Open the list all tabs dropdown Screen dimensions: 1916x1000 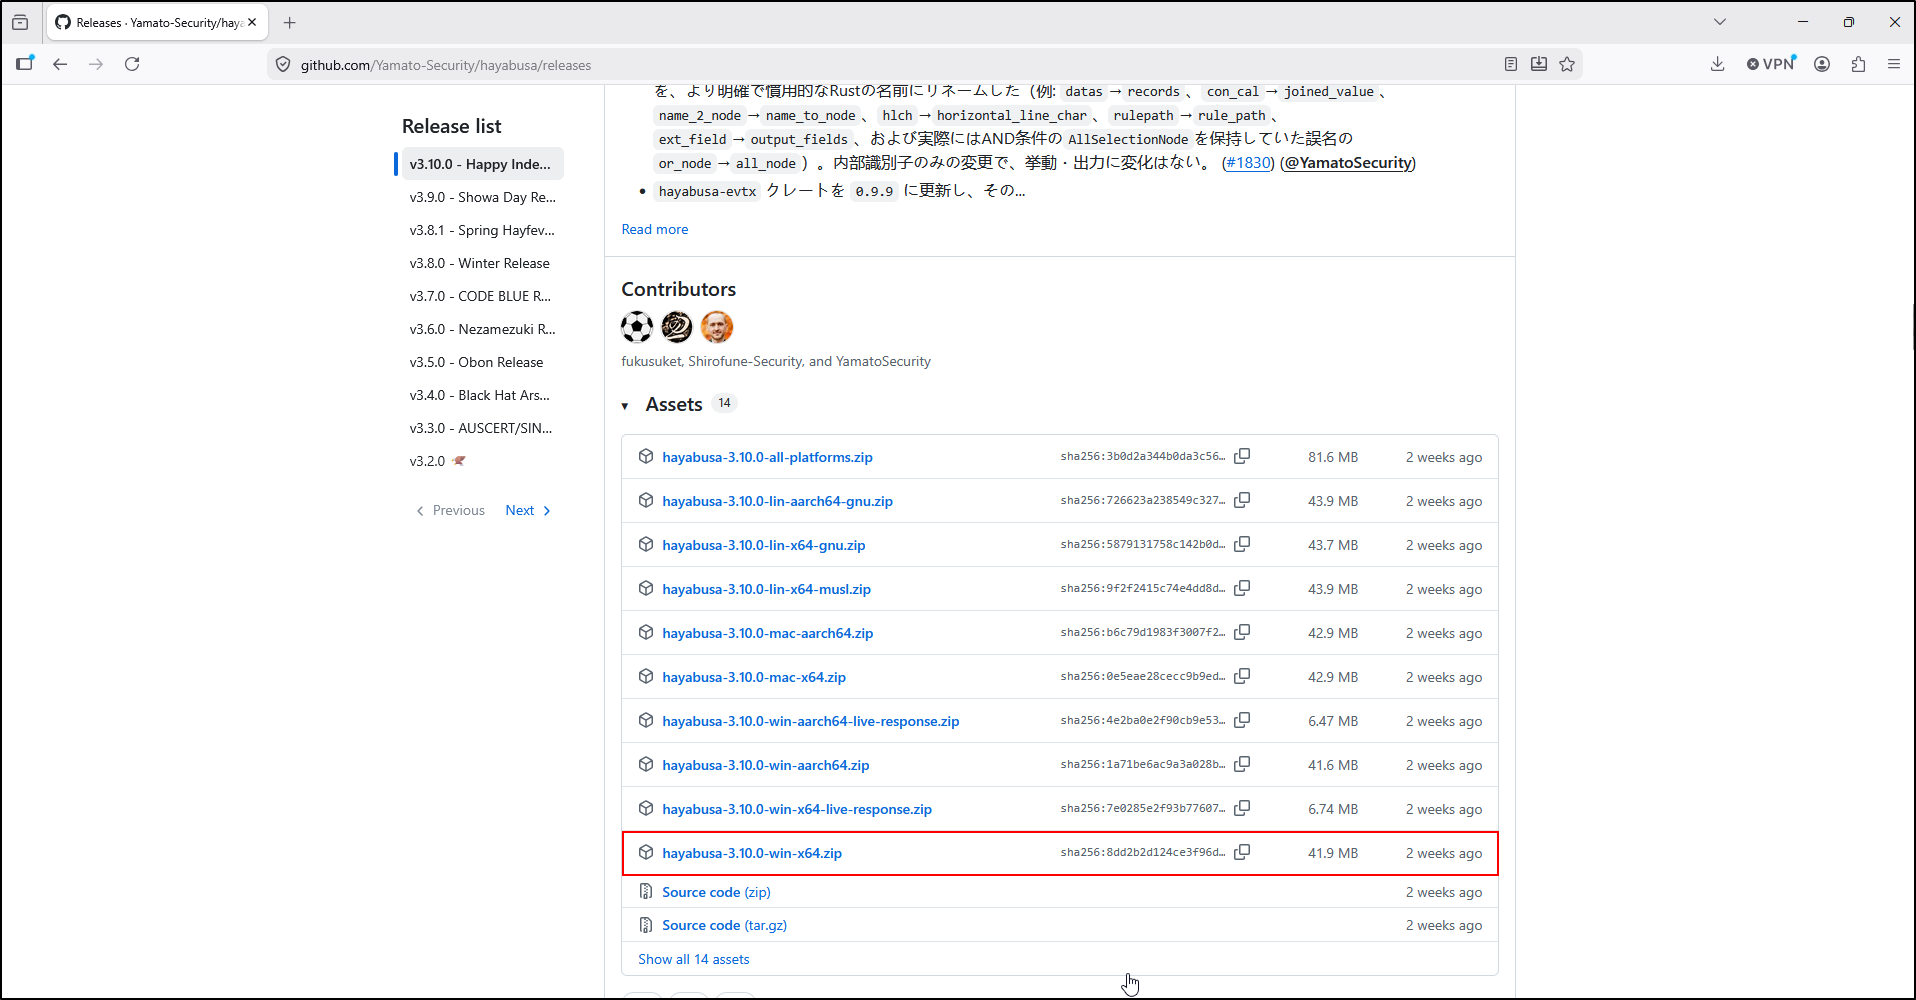[x=1720, y=22]
